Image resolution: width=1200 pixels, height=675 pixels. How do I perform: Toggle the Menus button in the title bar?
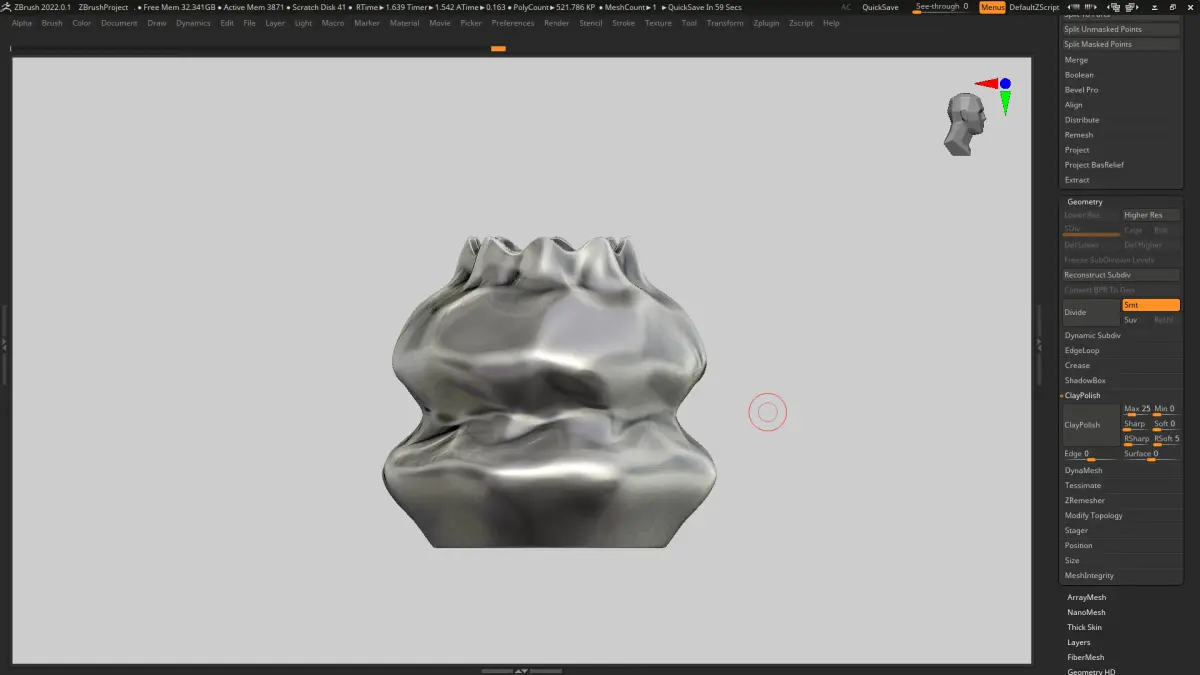point(992,7)
